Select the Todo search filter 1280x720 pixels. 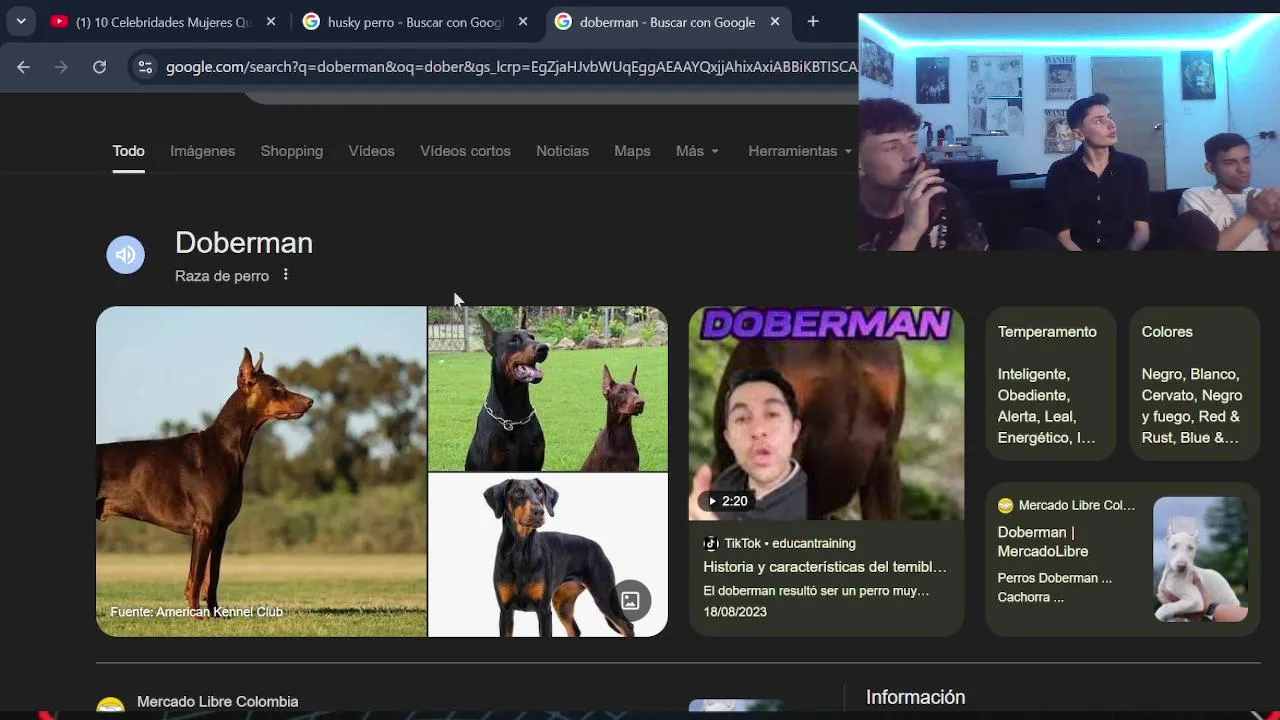point(128,151)
